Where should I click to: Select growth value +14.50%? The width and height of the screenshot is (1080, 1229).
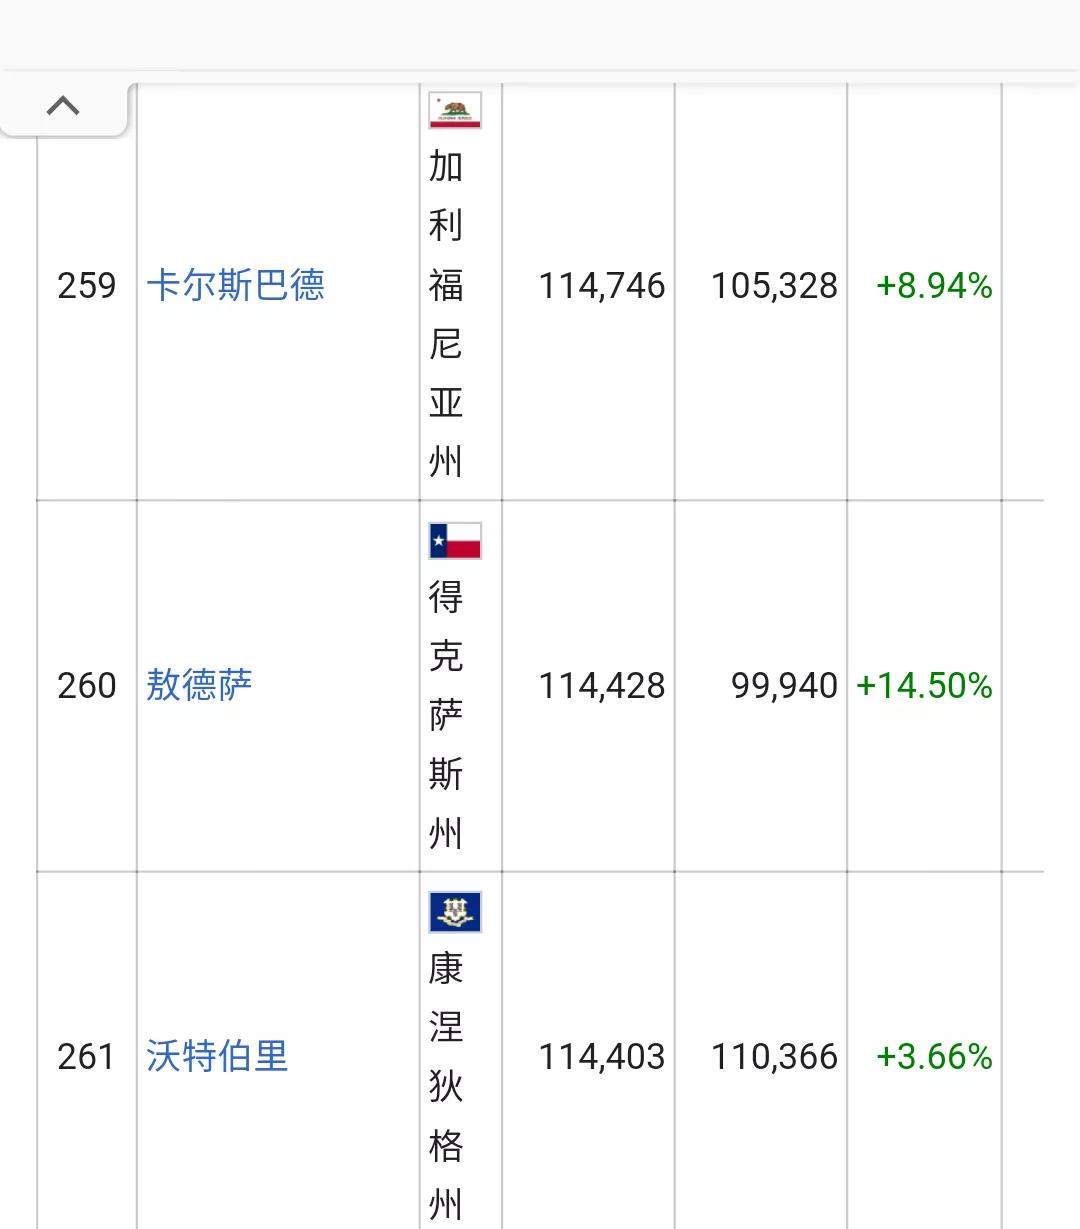(924, 686)
